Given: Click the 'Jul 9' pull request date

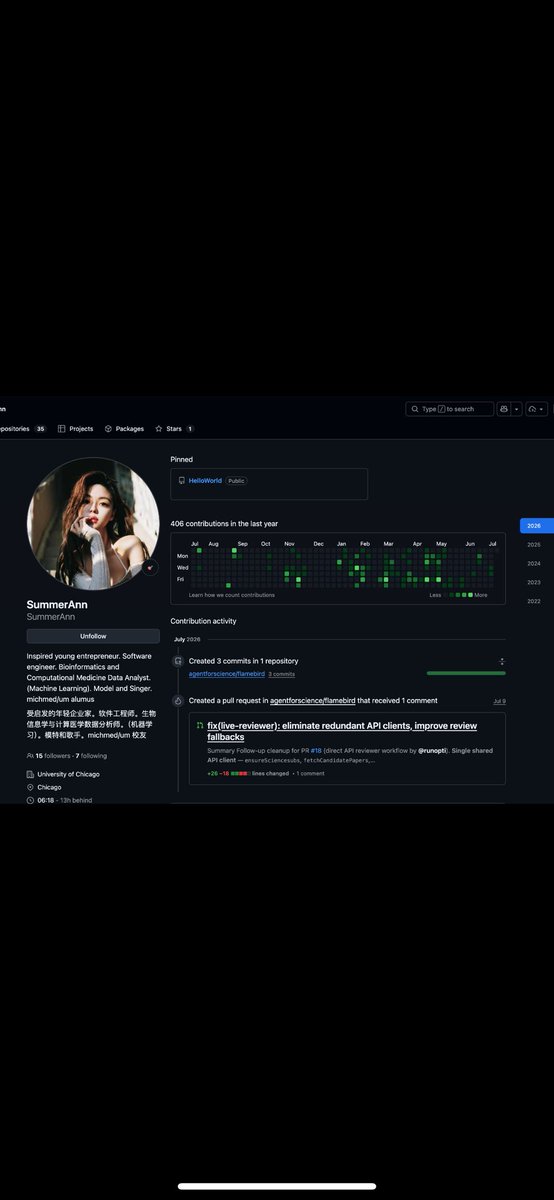Looking at the screenshot, I should point(499,701).
